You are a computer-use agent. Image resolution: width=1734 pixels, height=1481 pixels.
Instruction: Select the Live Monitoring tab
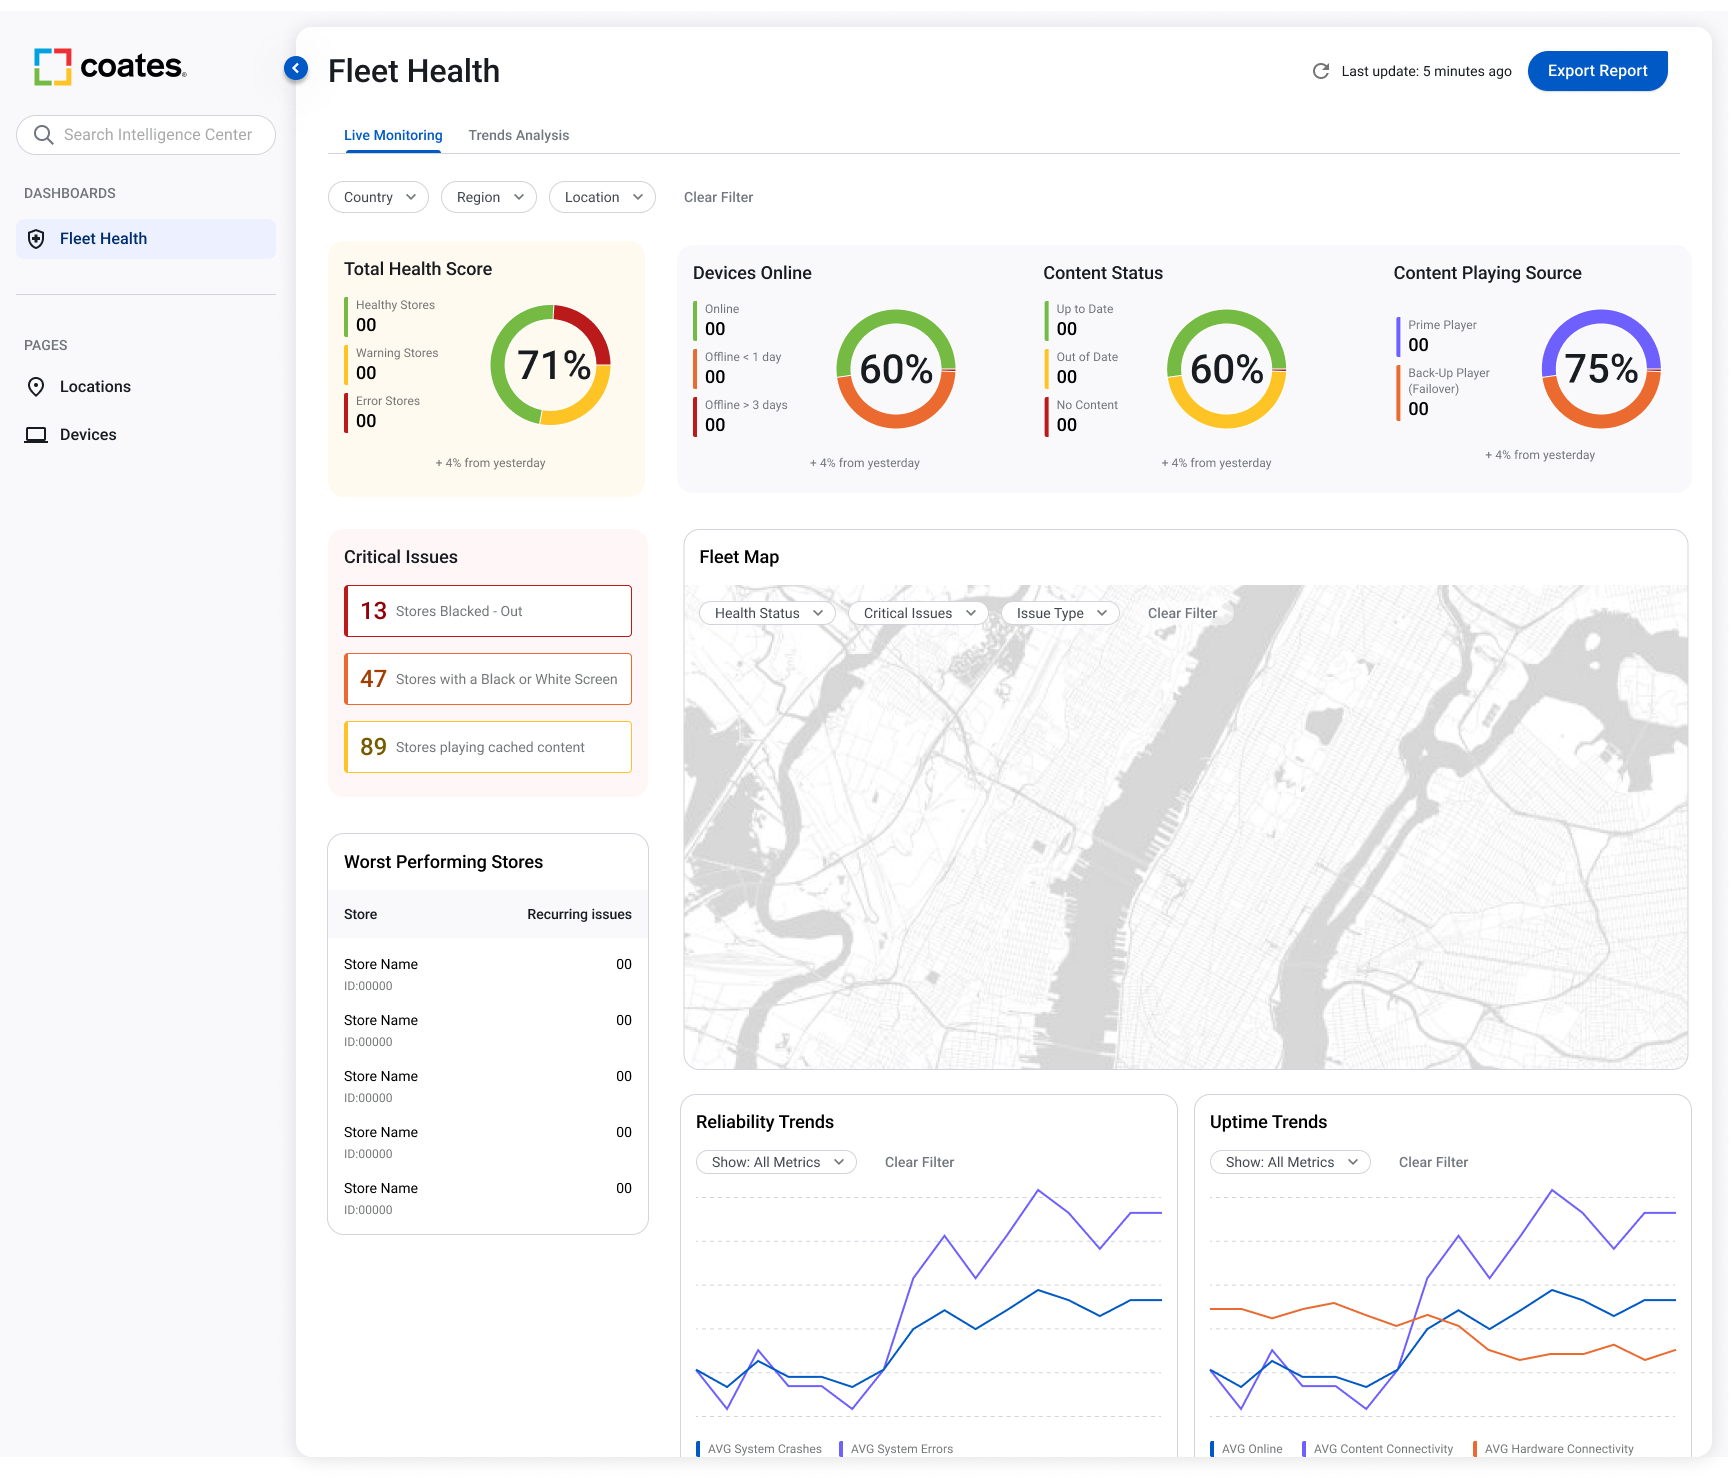pos(393,135)
